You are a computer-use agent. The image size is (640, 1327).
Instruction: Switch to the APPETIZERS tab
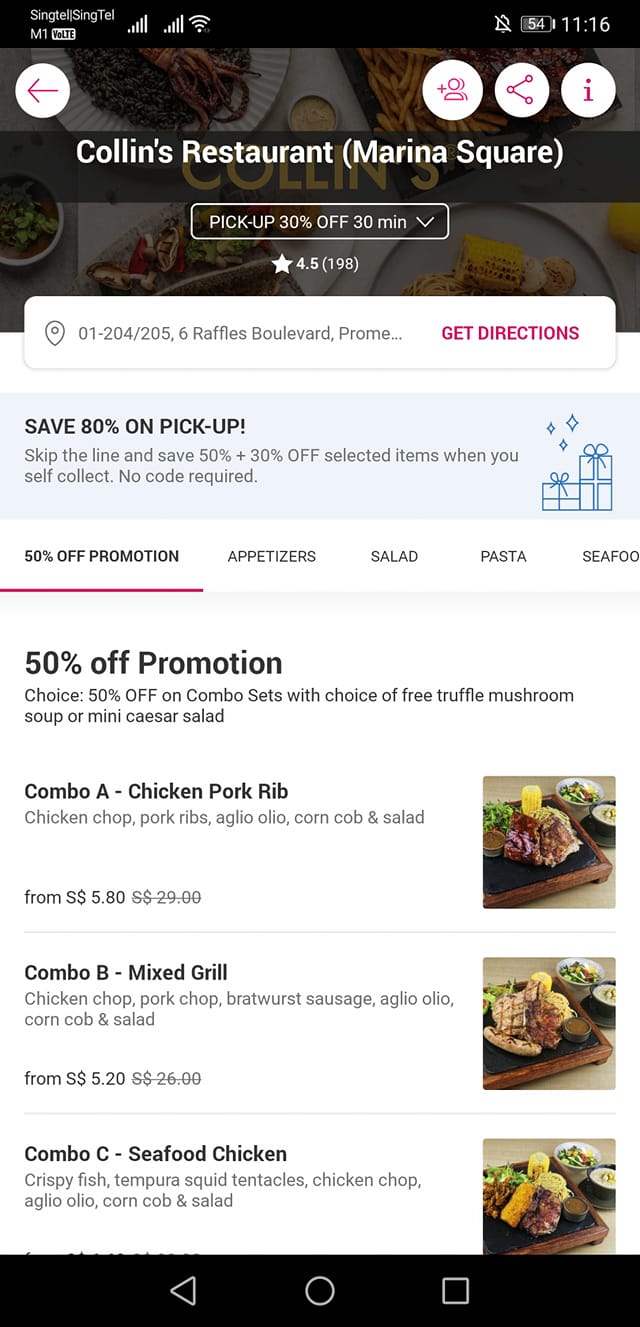(x=271, y=556)
